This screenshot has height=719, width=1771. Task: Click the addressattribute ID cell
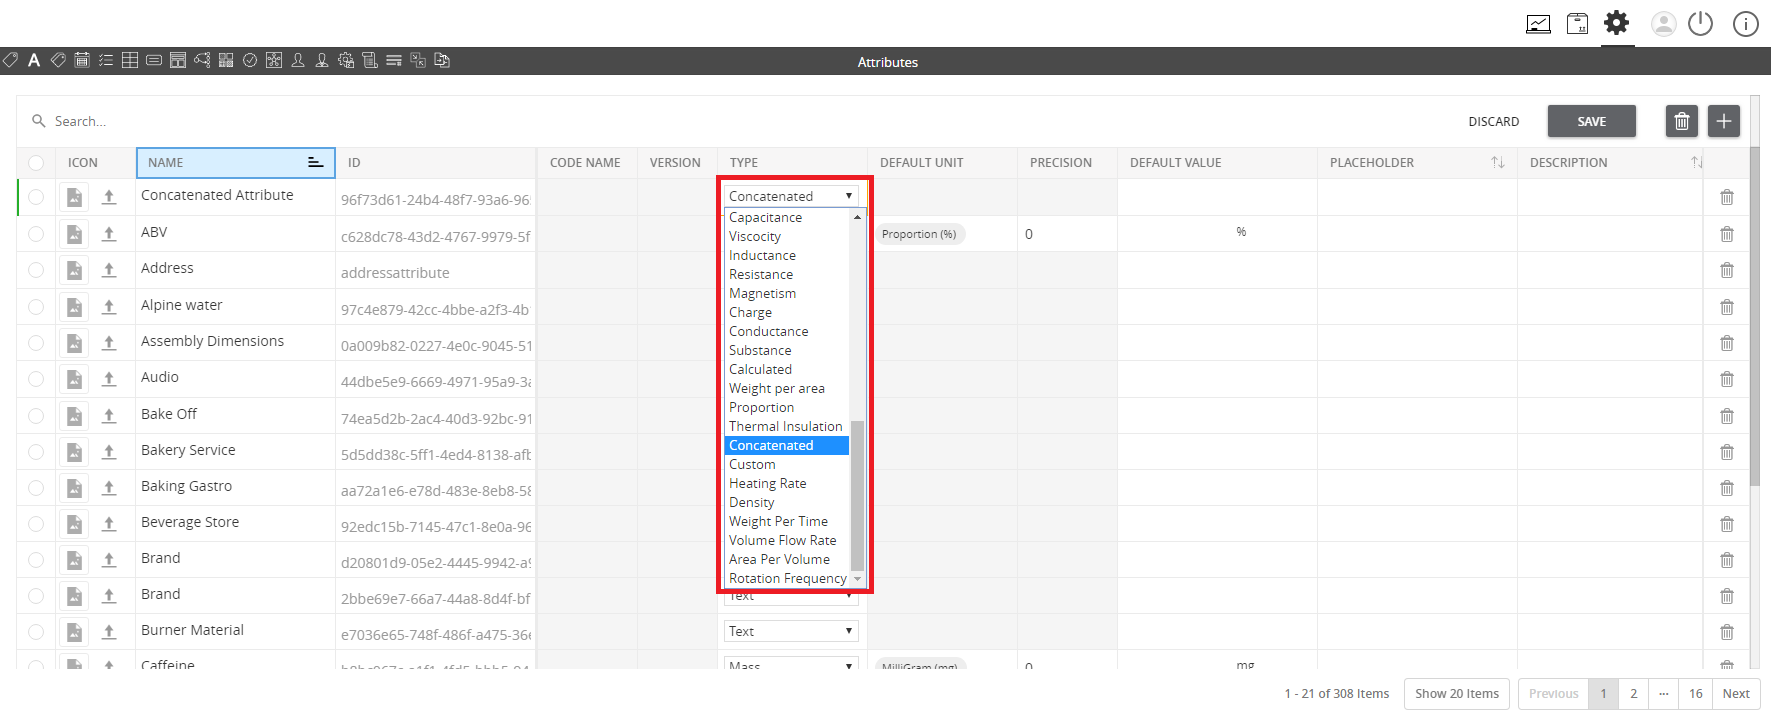point(435,272)
